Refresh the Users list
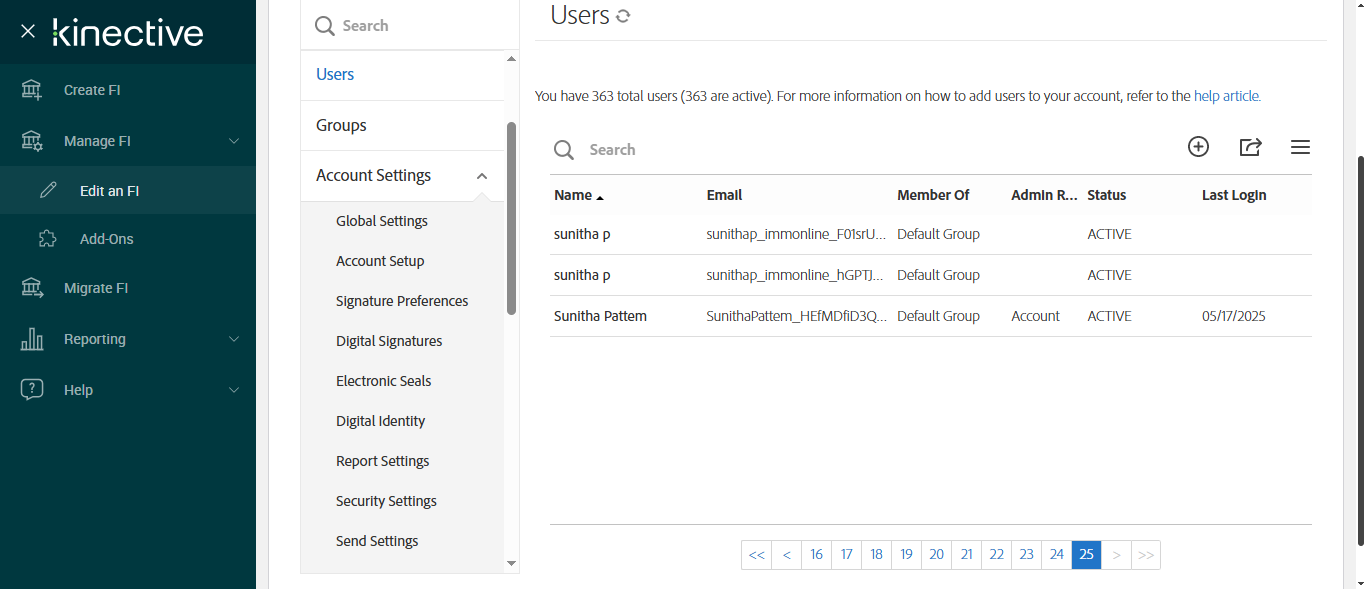 coord(623,16)
